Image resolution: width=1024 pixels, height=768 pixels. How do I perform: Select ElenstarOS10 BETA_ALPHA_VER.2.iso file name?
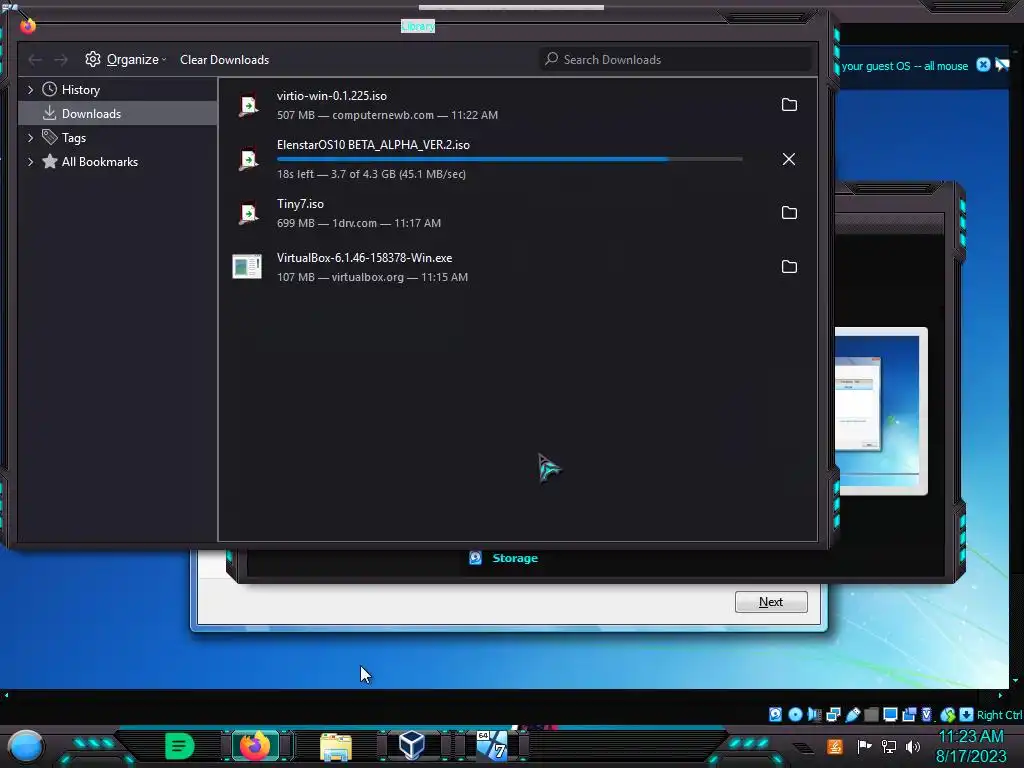[373, 145]
